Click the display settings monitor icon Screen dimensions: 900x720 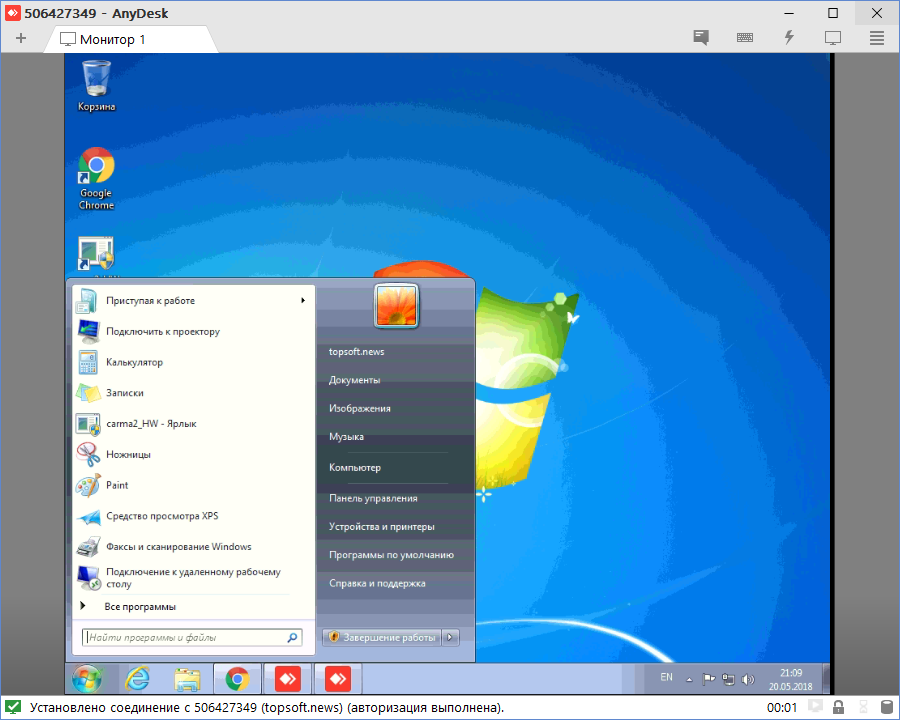pos(832,38)
